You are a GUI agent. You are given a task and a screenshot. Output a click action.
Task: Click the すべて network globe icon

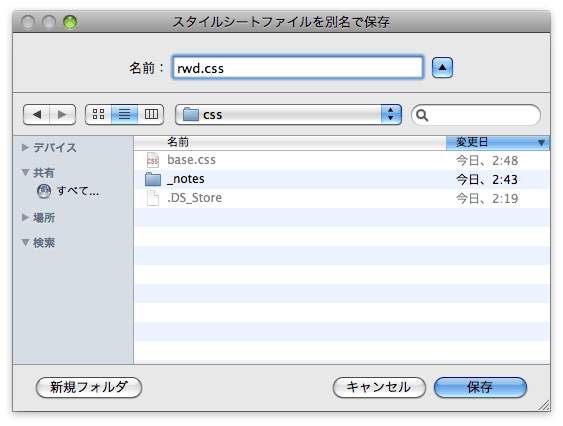point(44,191)
